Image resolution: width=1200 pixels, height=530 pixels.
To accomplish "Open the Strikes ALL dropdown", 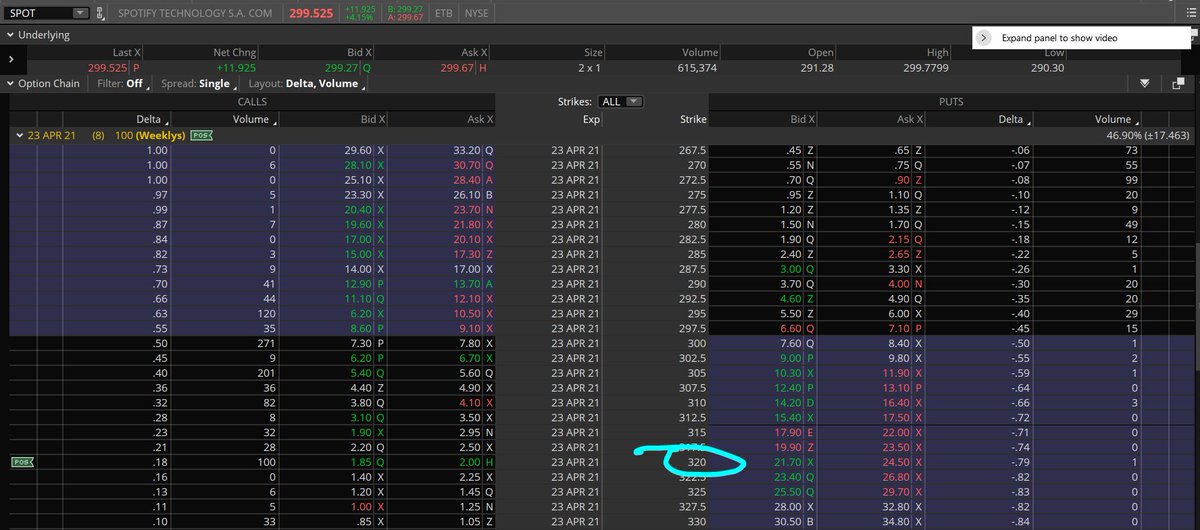I will click(x=621, y=101).
